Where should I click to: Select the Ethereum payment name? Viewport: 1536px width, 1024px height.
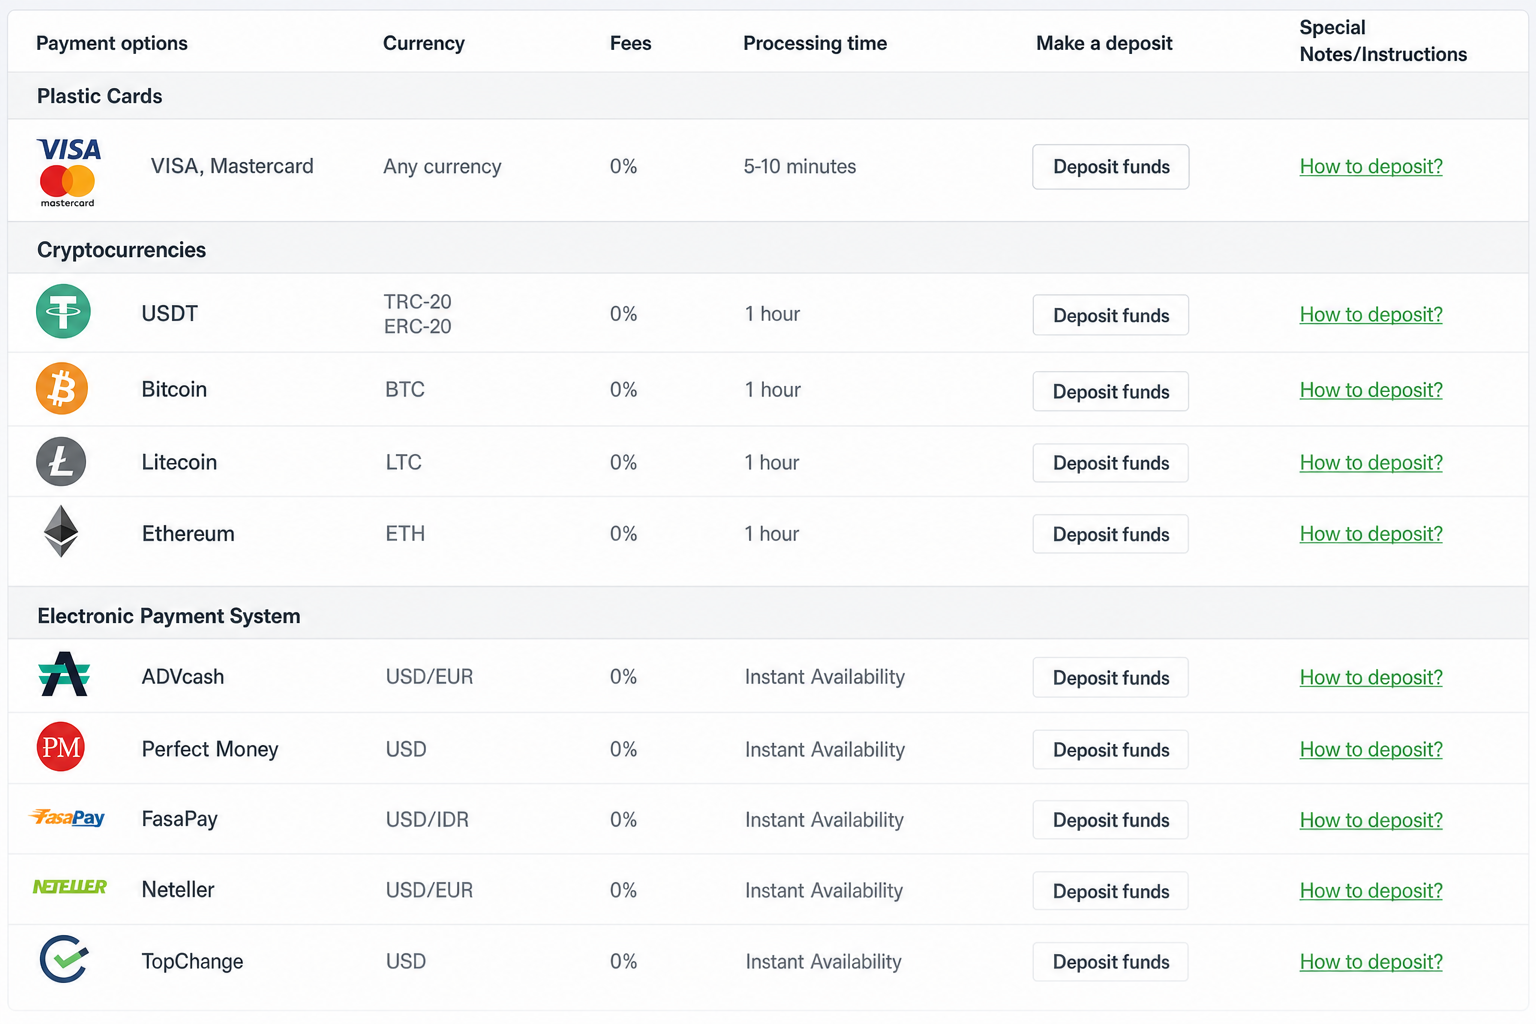(x=188, y=534)
